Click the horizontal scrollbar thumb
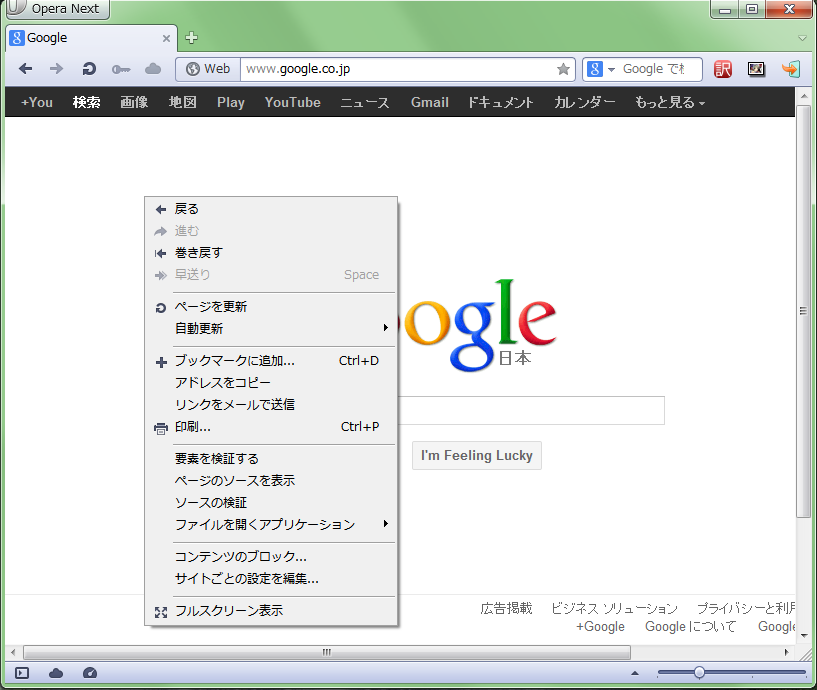 click(x=327, y=652)
